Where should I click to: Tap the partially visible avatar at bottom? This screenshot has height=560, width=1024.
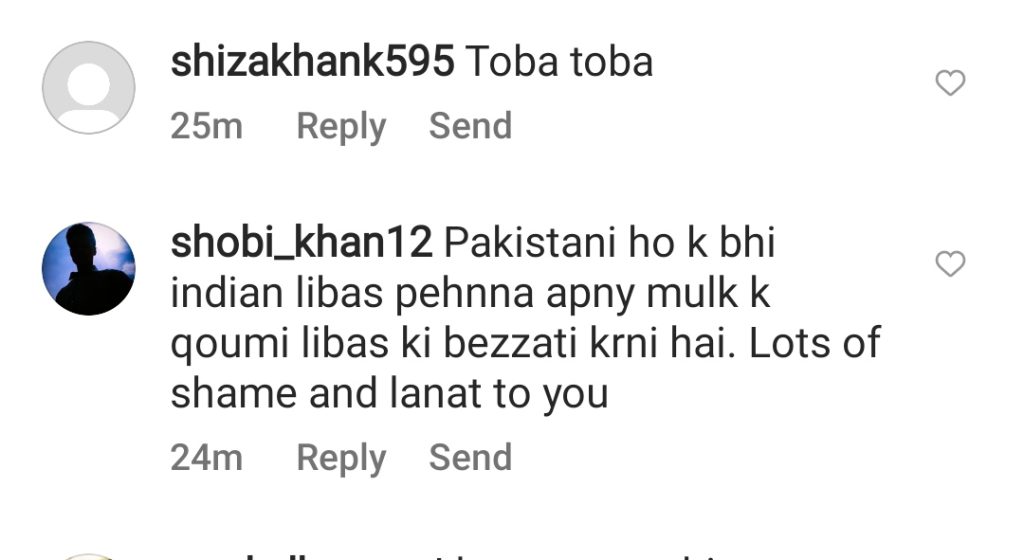[x=89, y=557]
